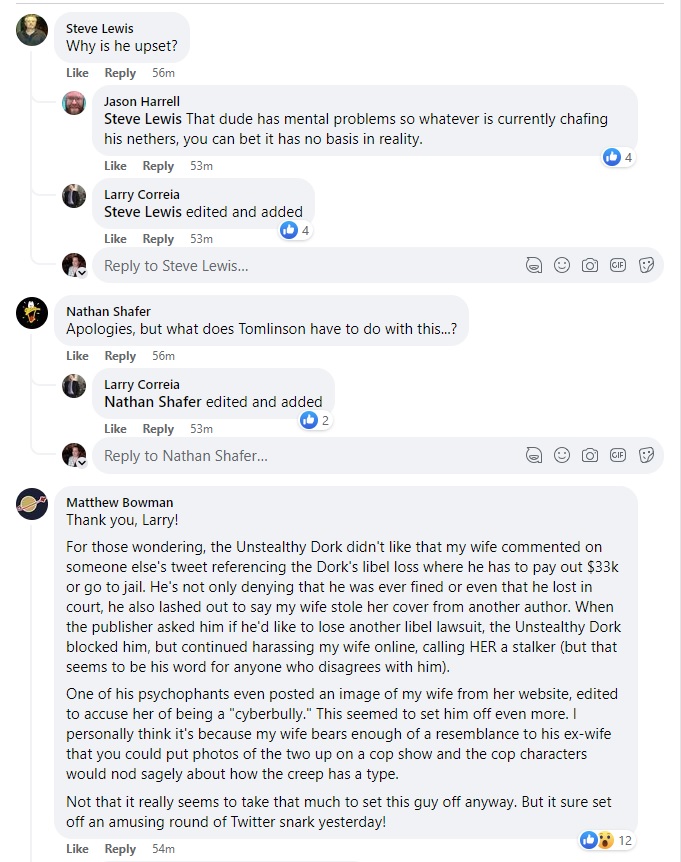Image resolution: width=681 pixels, height=862 pixels.
Task: Like Matthew Bowman's comment
Action: 77,849
